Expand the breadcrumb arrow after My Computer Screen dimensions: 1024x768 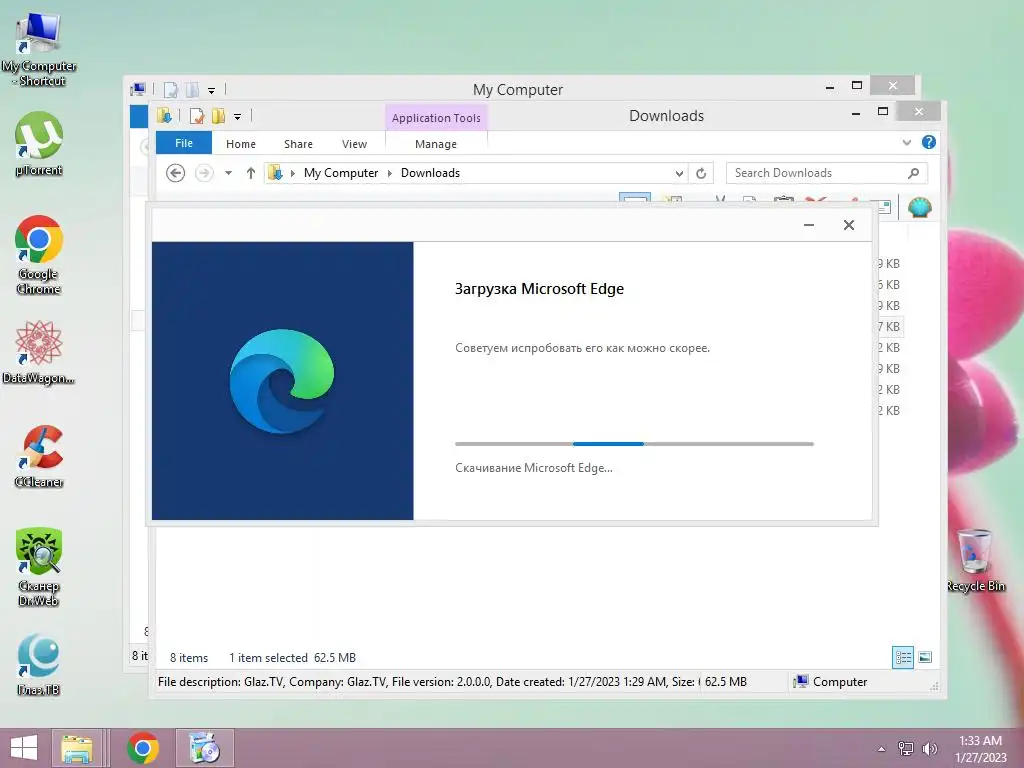390,173
